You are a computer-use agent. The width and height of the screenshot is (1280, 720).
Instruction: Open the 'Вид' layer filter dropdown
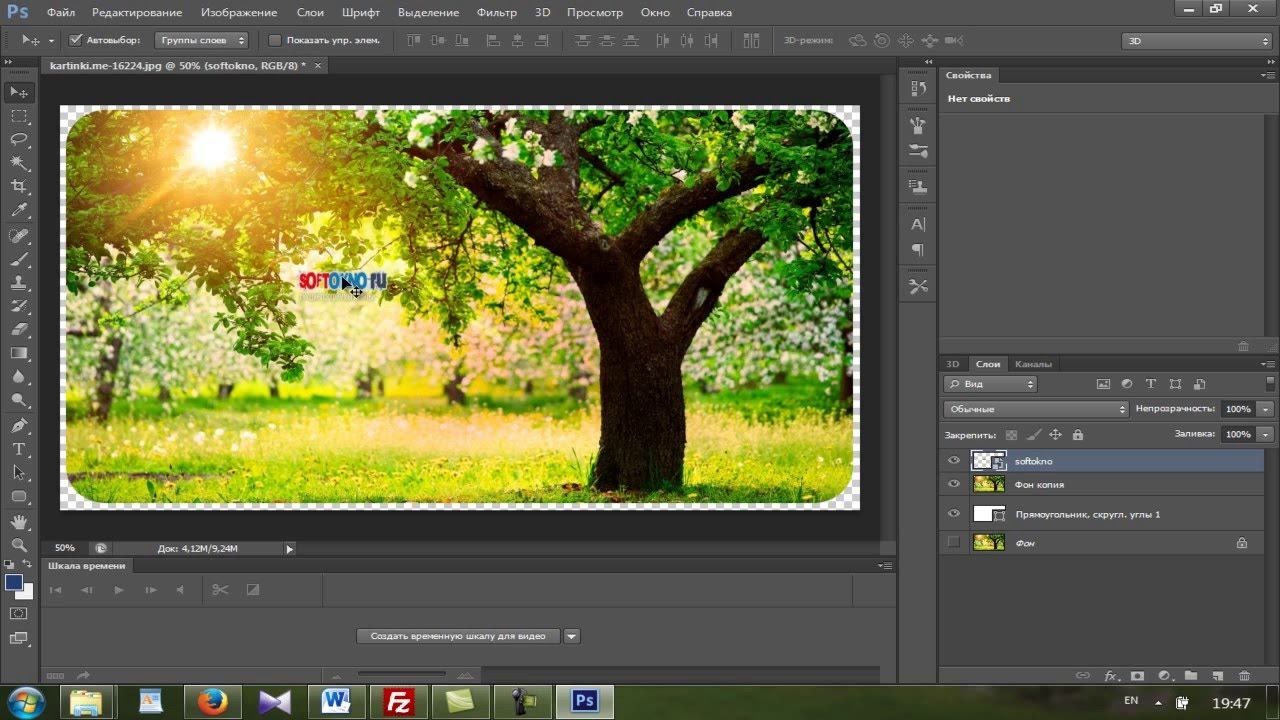(x=990, y=384)
